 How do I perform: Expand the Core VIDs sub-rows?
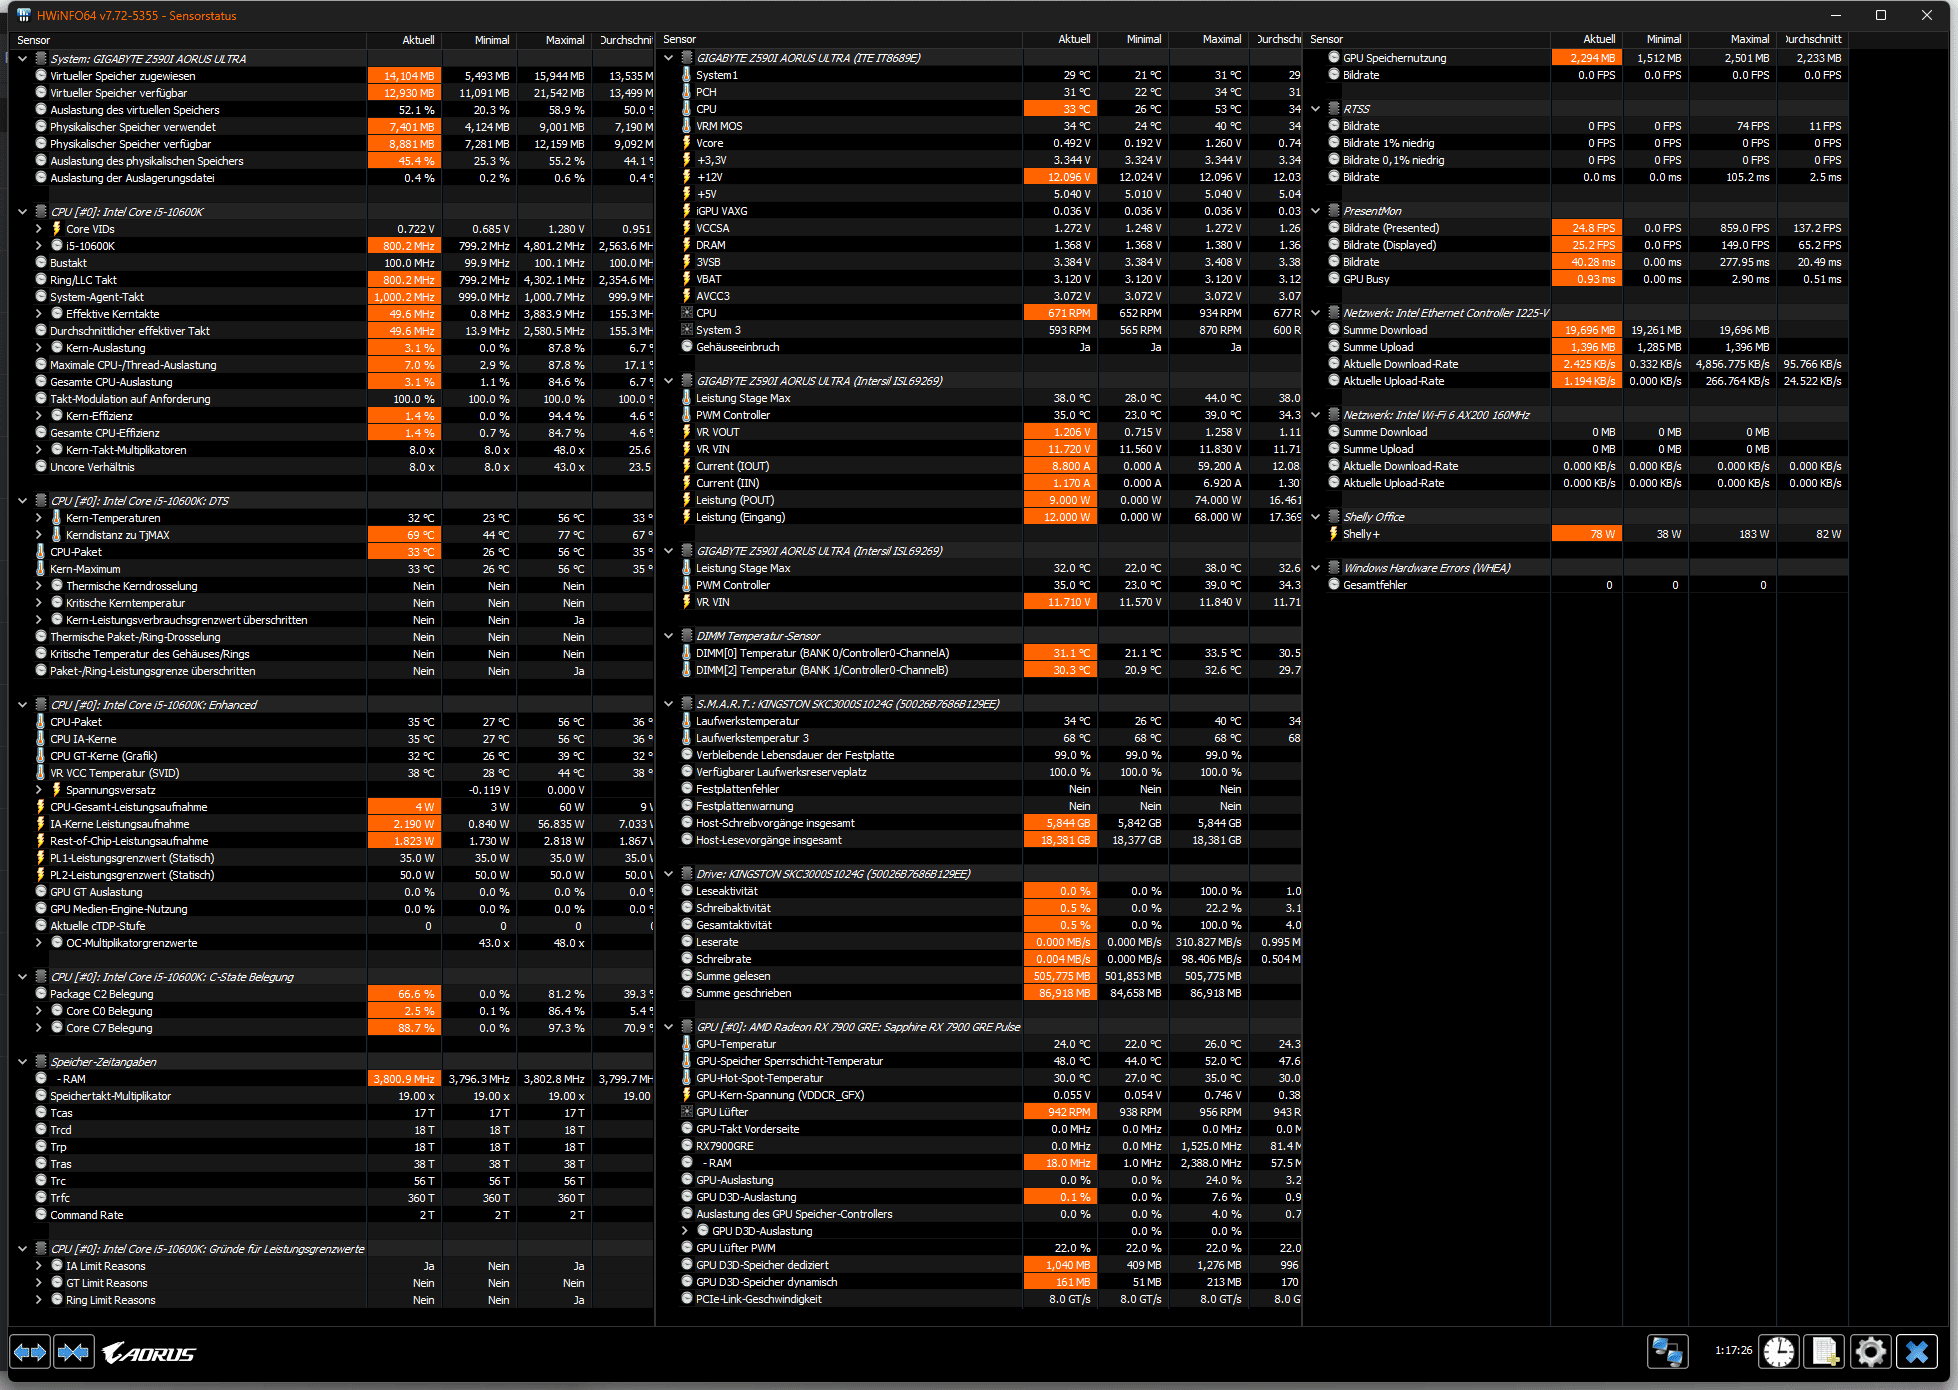tap(39, 228)
